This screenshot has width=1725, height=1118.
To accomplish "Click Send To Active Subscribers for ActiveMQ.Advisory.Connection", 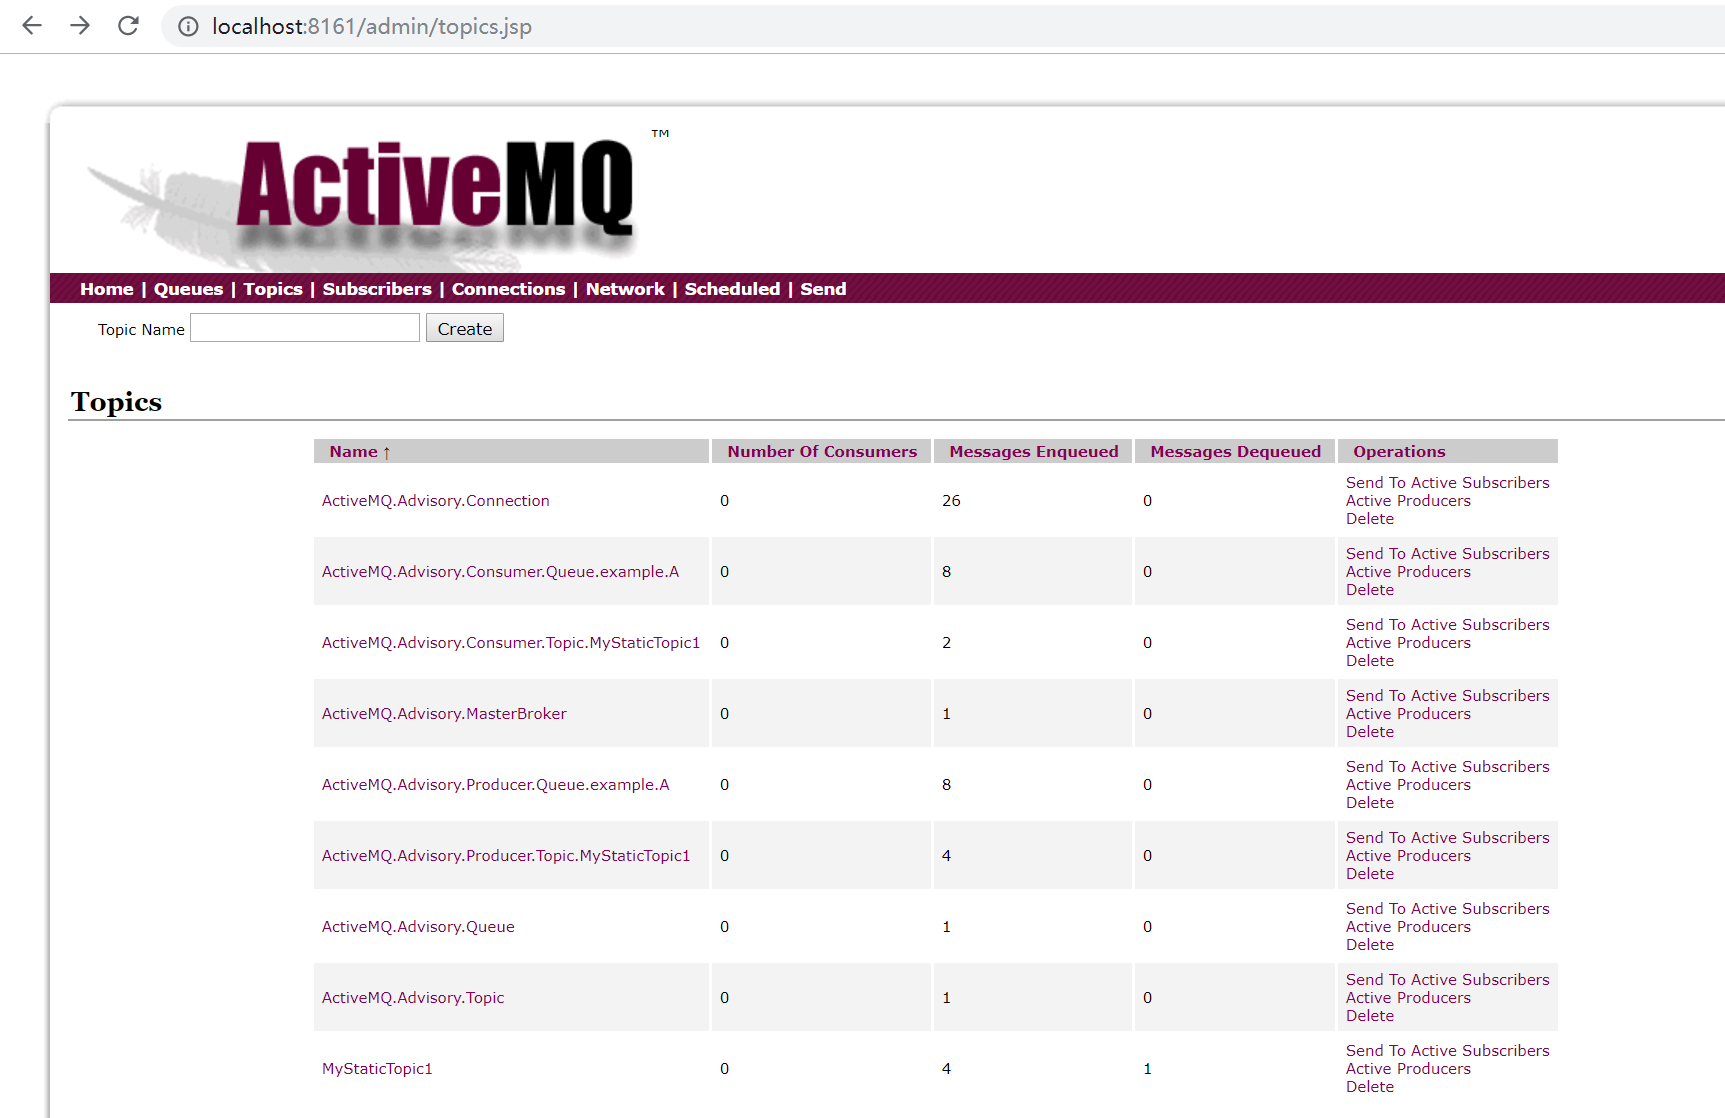I will (1447, 483).
